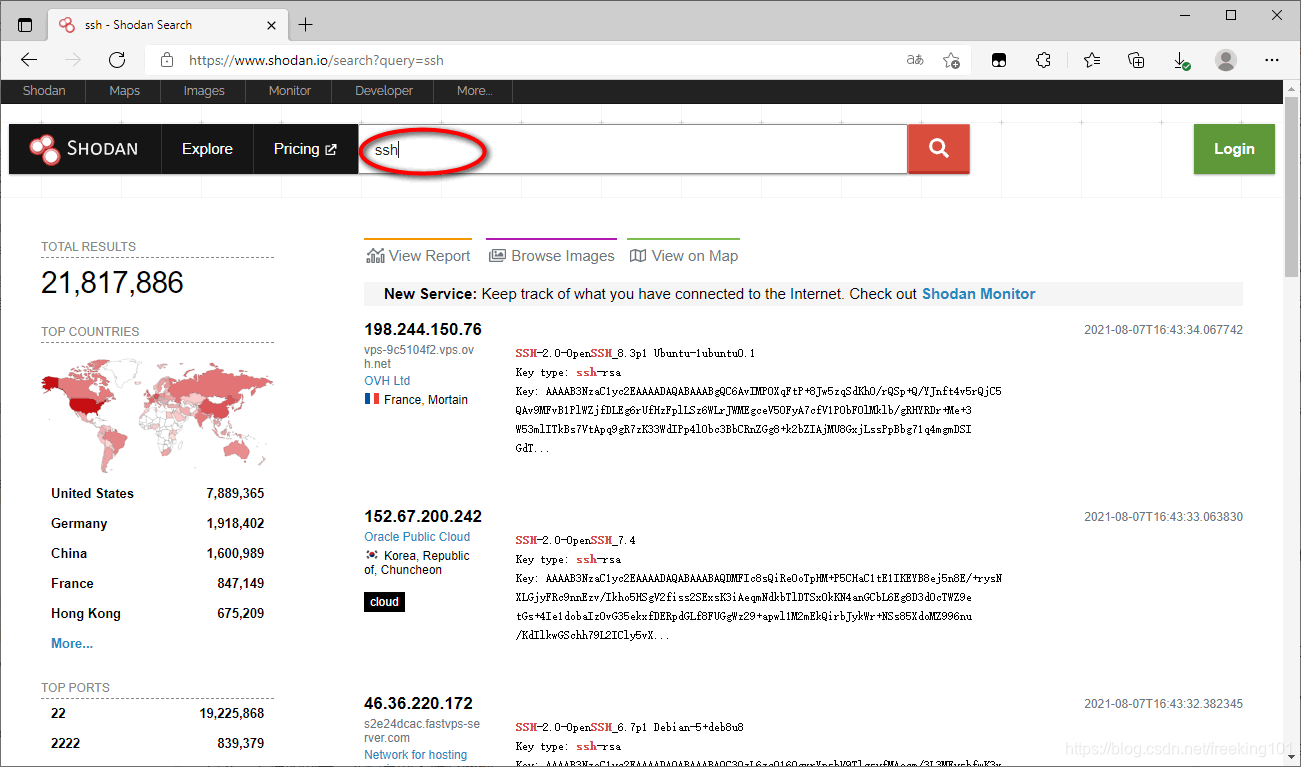Open the Monitor top menu item
This screenshot has height=767, width=1301.
[x=290, y=91]
